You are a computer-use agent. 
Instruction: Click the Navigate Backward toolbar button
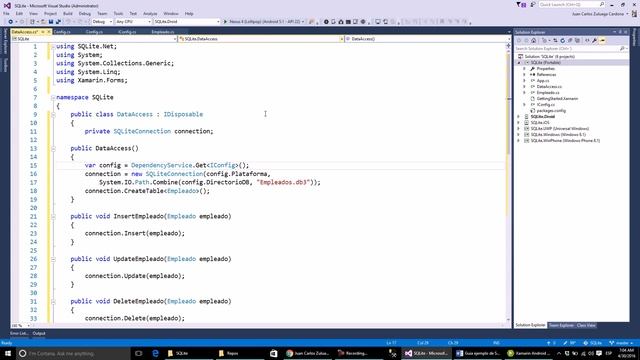[11, 22]
